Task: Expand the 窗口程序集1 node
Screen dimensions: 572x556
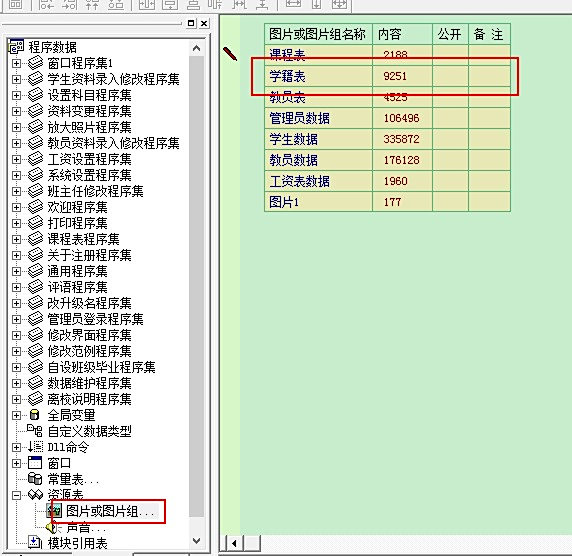Action: tap(16, 63)
